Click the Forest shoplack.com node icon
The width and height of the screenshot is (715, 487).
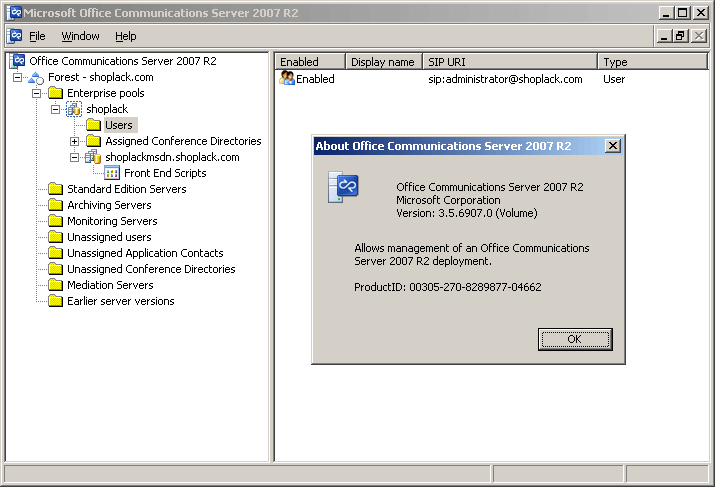pos(36,78)
